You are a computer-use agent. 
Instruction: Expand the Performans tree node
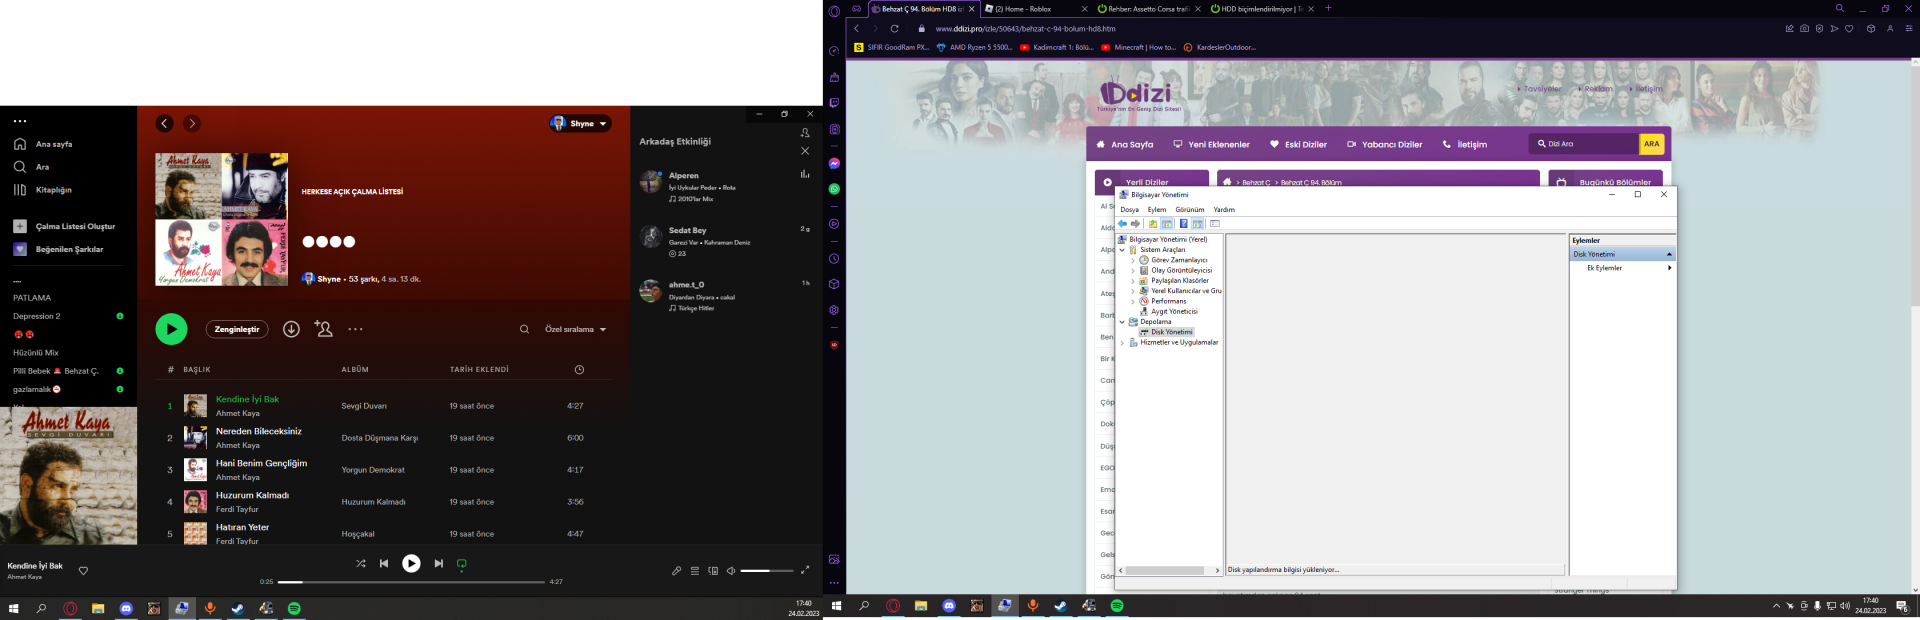tap(1133, 301)
